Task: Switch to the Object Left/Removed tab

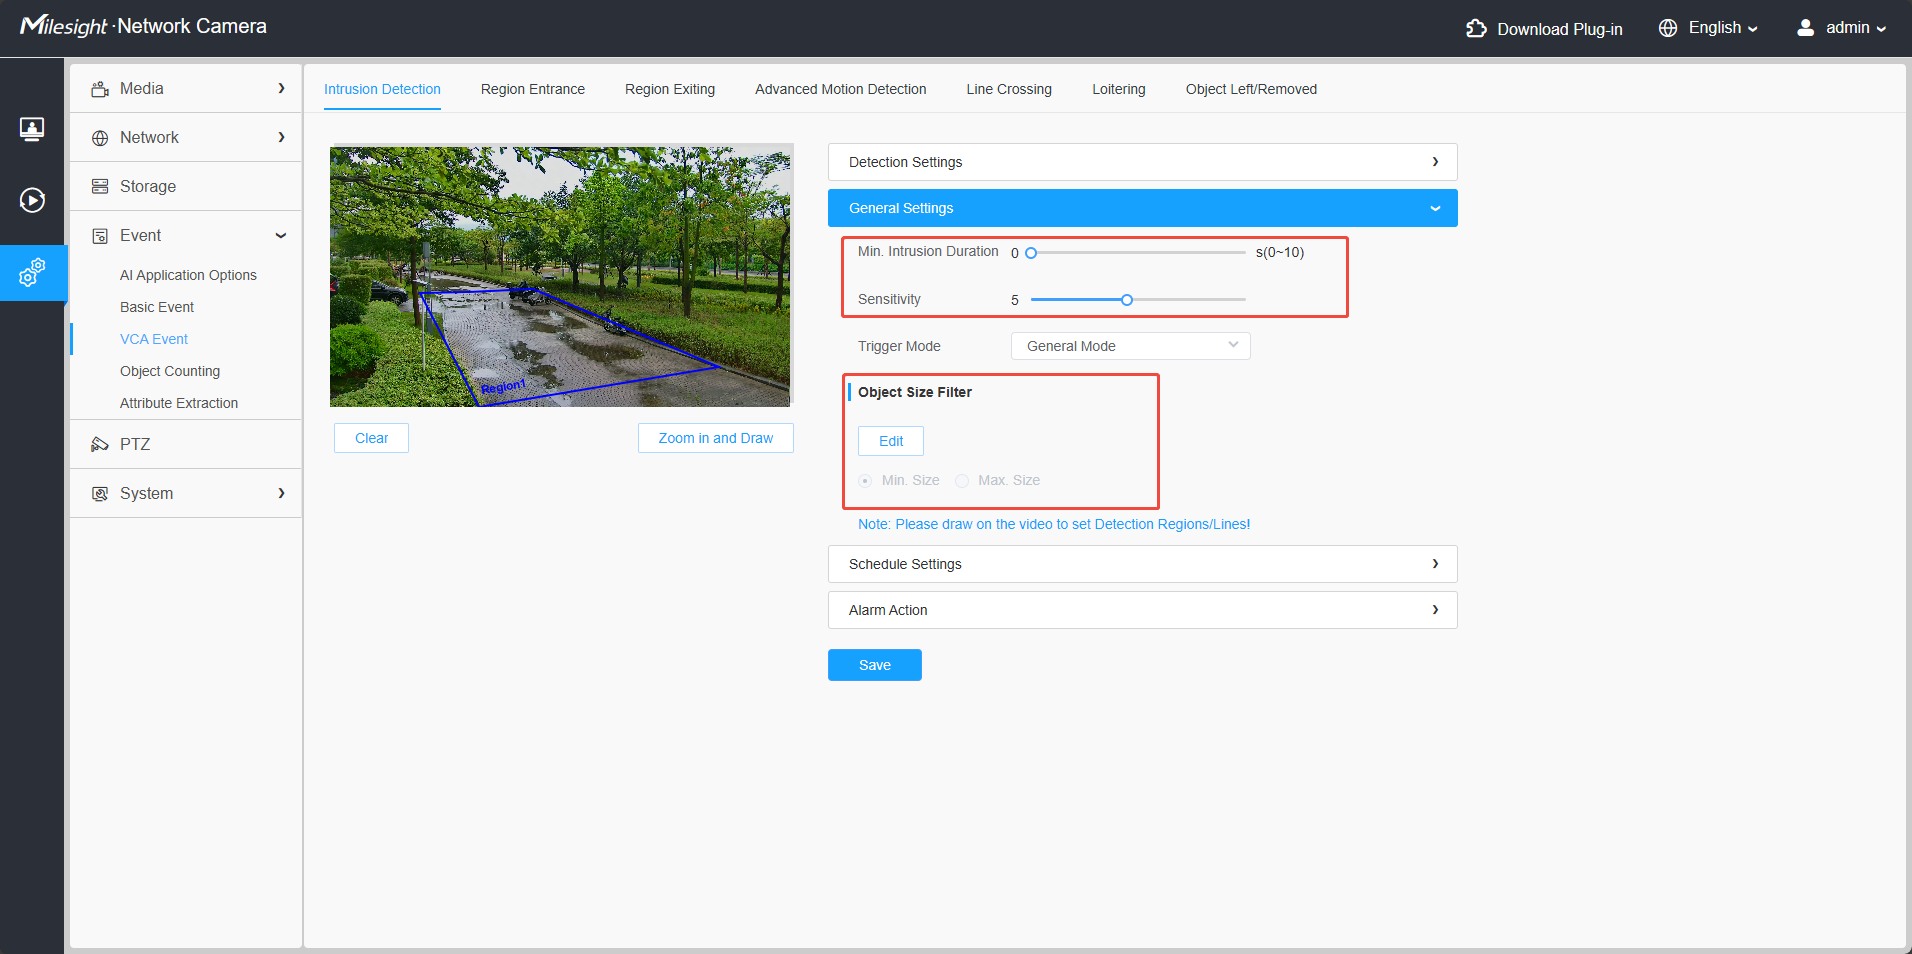Action: coord(1251,89)
